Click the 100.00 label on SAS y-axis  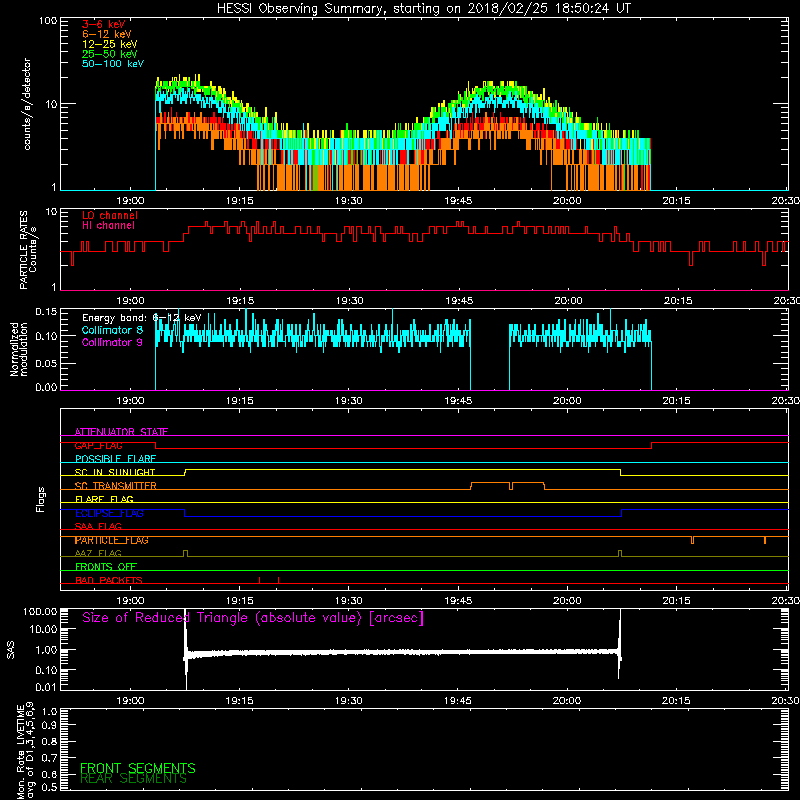pos(40,611)
